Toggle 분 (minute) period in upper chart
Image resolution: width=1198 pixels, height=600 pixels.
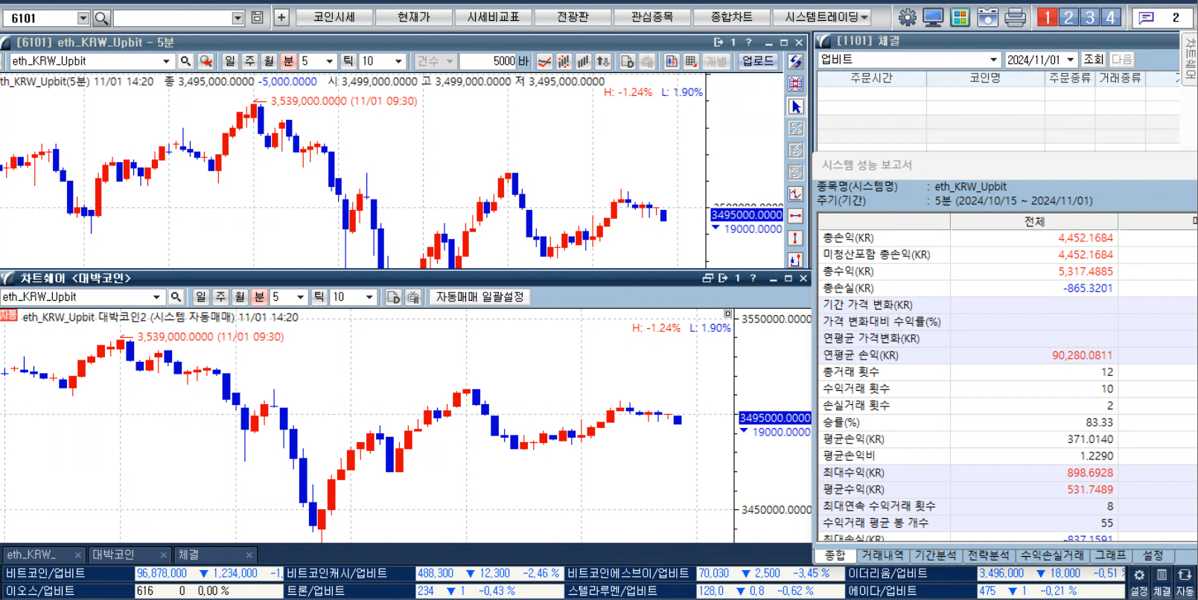288,62
